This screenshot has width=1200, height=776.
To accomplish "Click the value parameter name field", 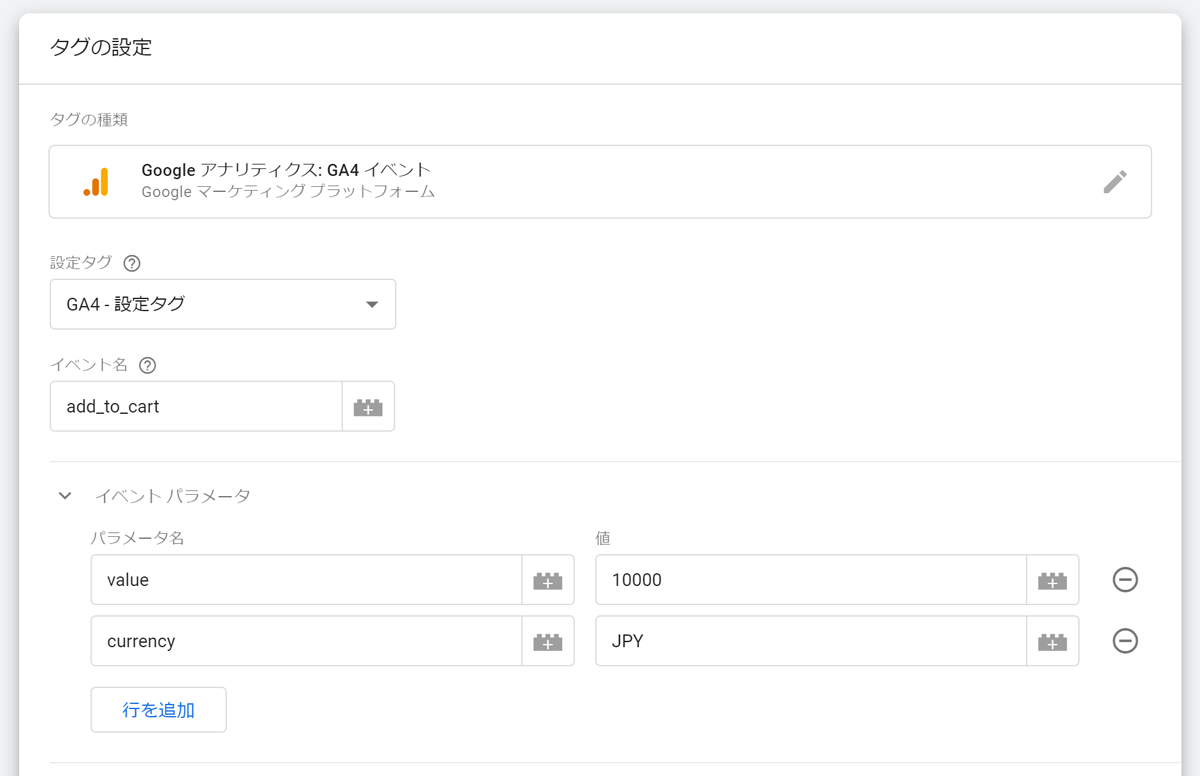I will [306, 580].
